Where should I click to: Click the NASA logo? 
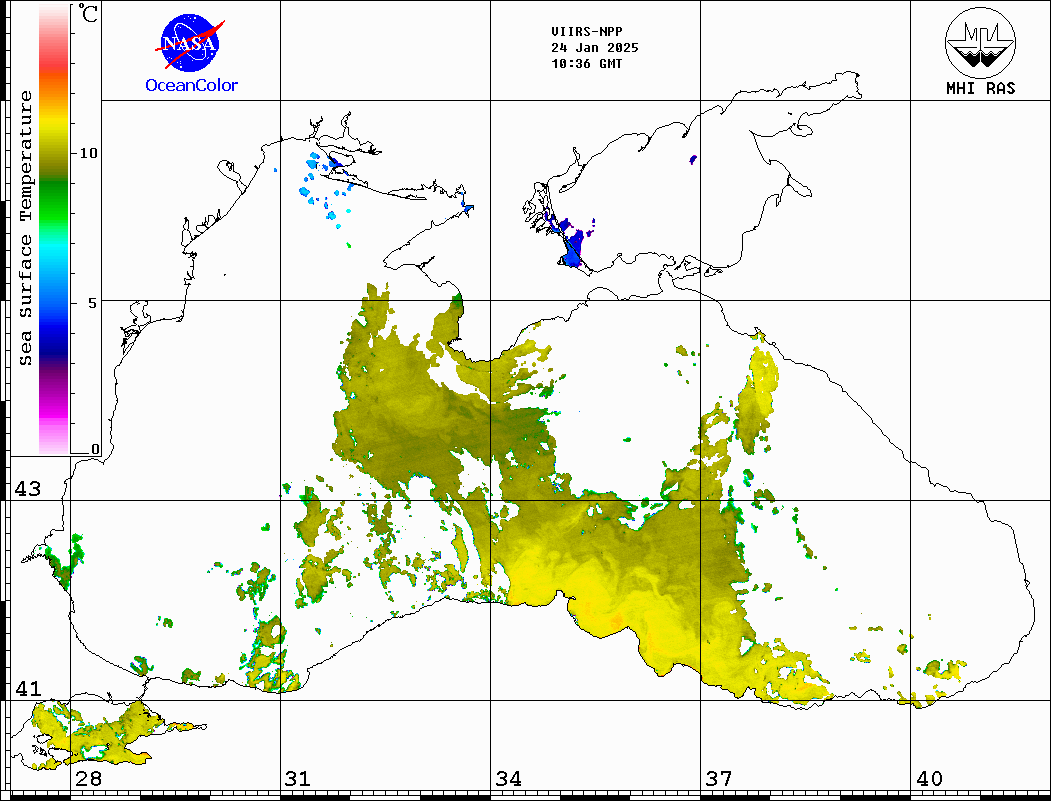click(190, 44)
